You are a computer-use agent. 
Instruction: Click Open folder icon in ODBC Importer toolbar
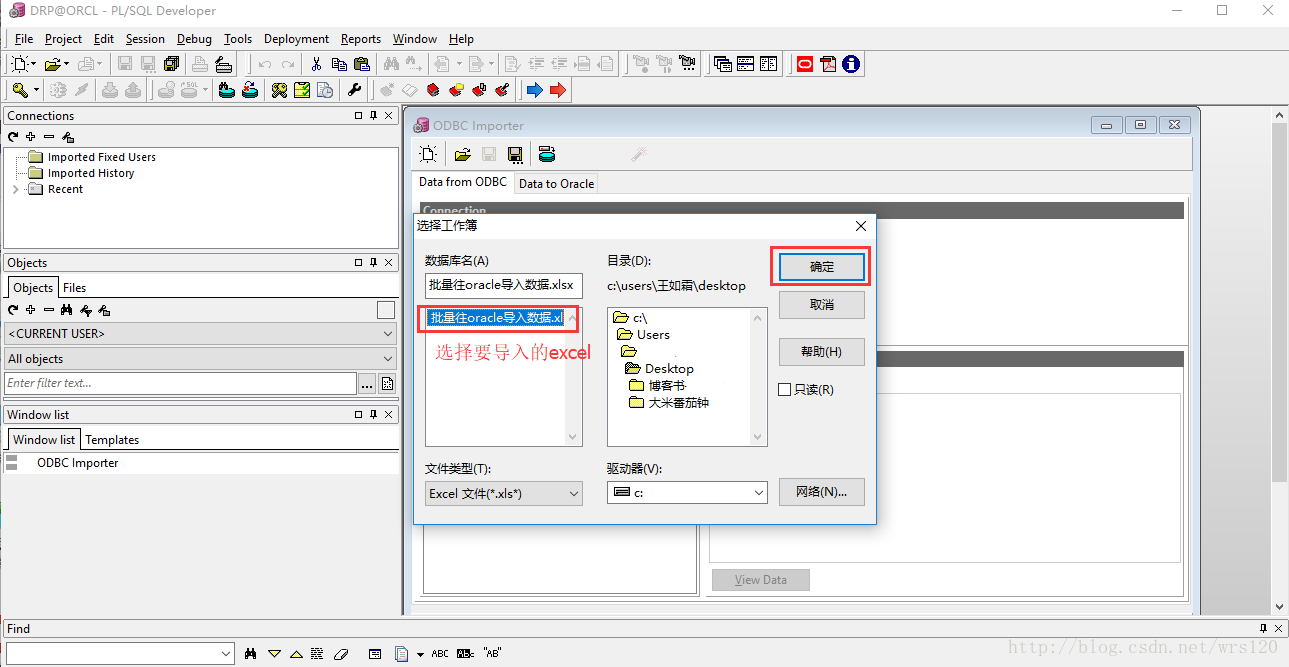pos(462,154)
